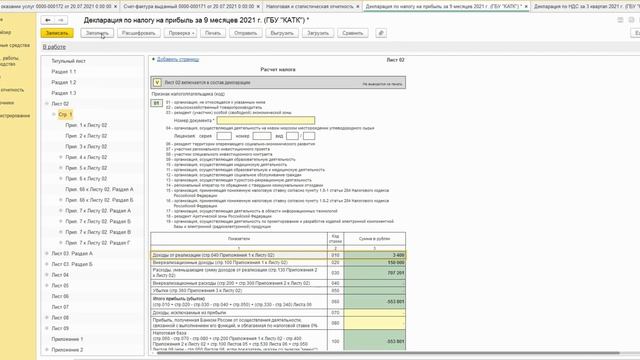640x360 pixels.
Task: Click the license 'номер' input box
Action: click(x=262, y=136)
